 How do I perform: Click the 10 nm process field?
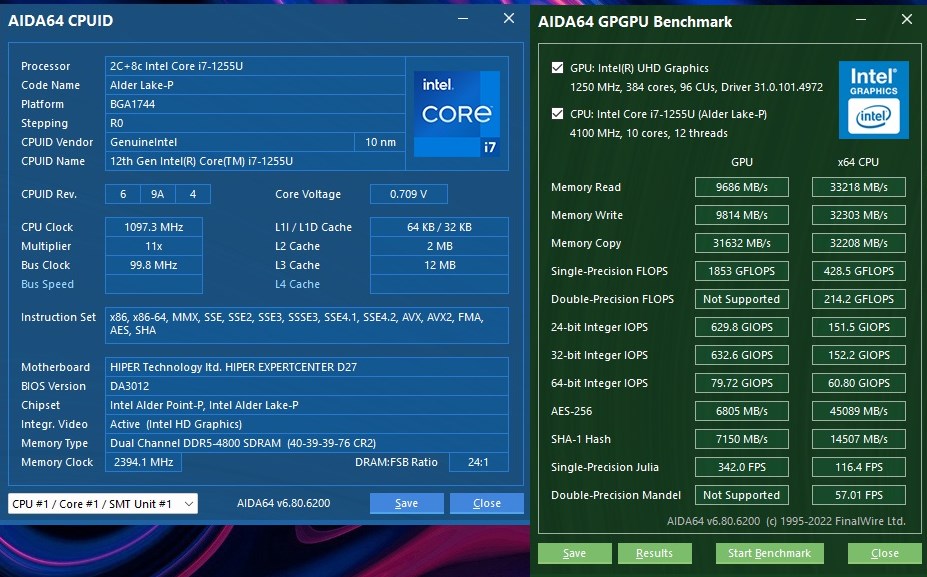tap(380, 142)
